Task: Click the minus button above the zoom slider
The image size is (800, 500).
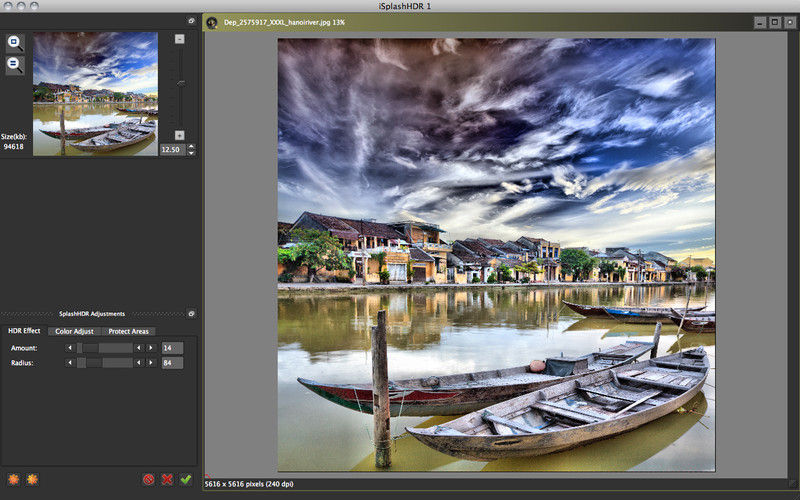Action: [x=180, y=39]
